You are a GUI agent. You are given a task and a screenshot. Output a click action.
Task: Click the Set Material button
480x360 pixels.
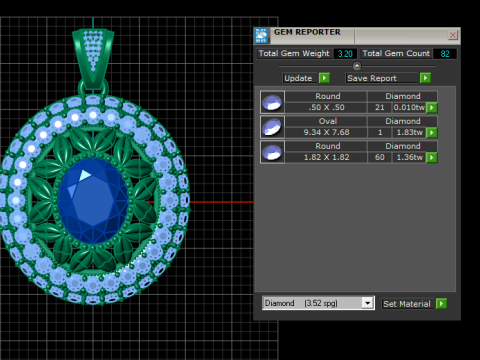[407, 304]
